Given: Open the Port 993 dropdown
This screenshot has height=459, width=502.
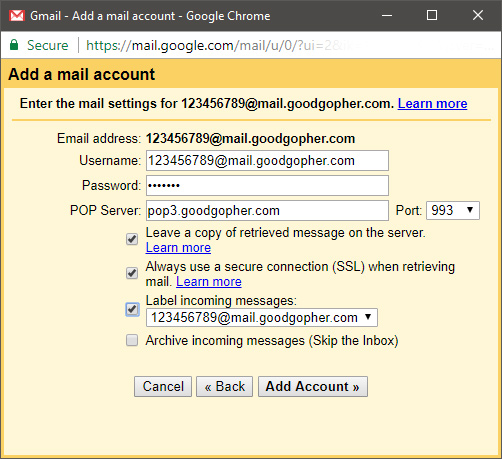Looking at the screenshot, I should coord(453,210).
